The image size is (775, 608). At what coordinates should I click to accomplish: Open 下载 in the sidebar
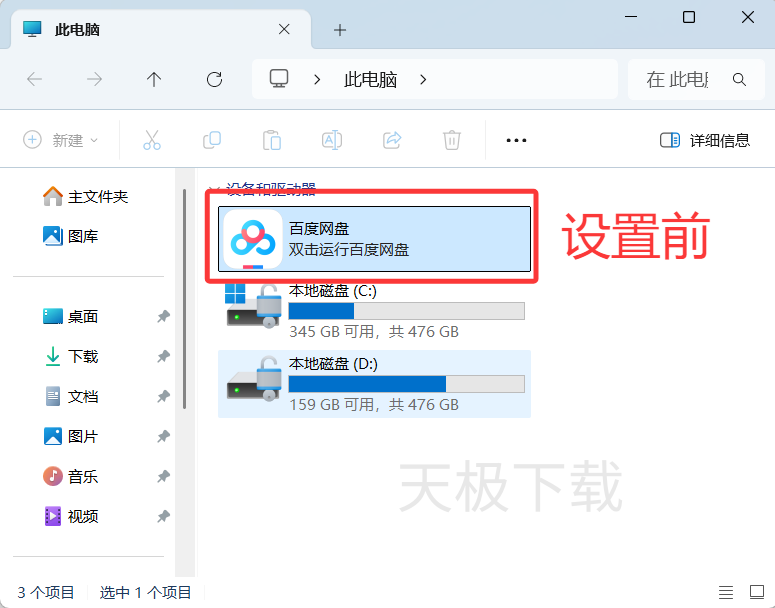pyautogui.click(x=70, y=356)
